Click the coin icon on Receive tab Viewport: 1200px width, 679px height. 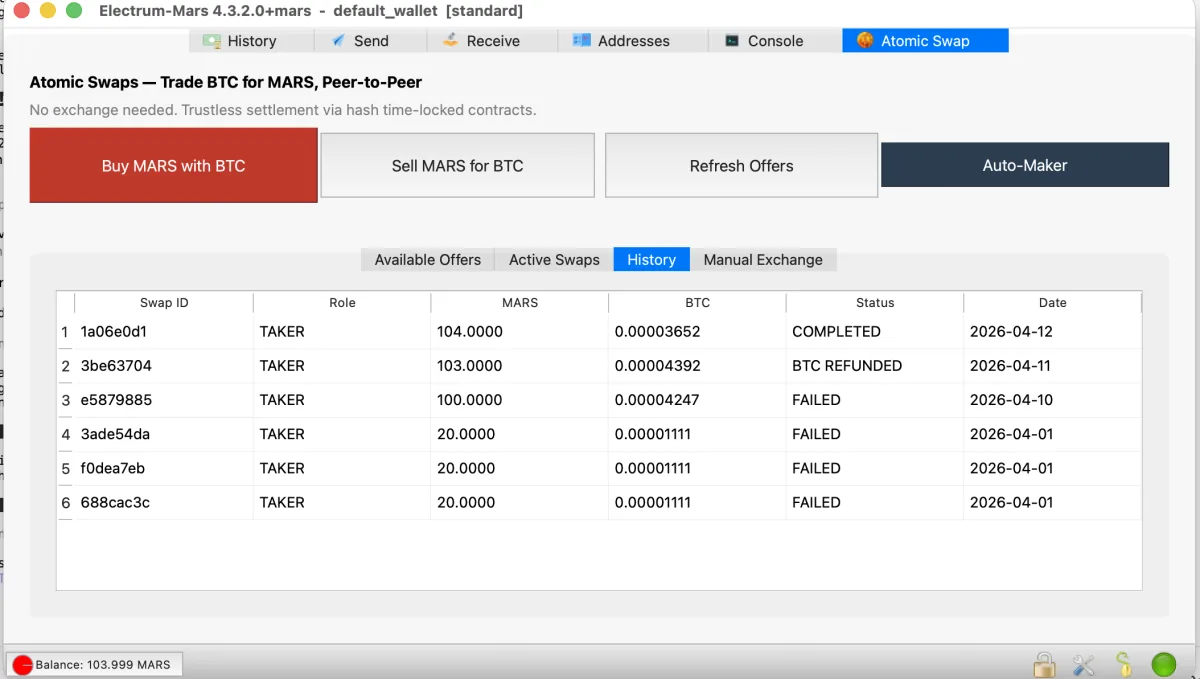pos(450,40)
